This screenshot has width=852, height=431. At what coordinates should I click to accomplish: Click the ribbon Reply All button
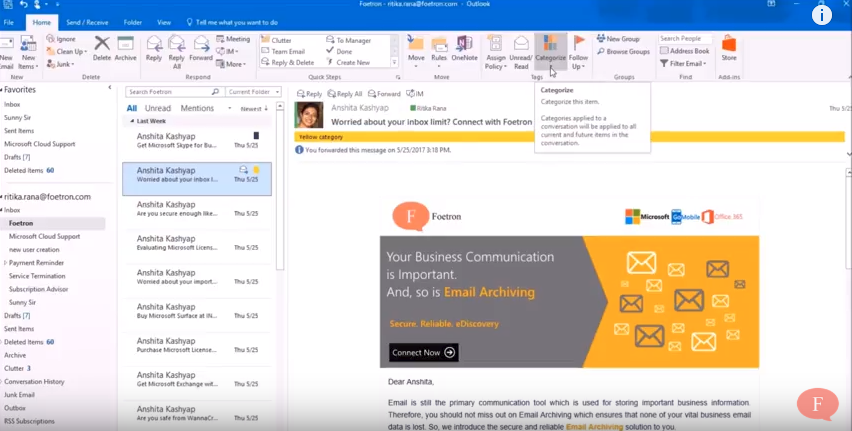click(x=177, y=52)
